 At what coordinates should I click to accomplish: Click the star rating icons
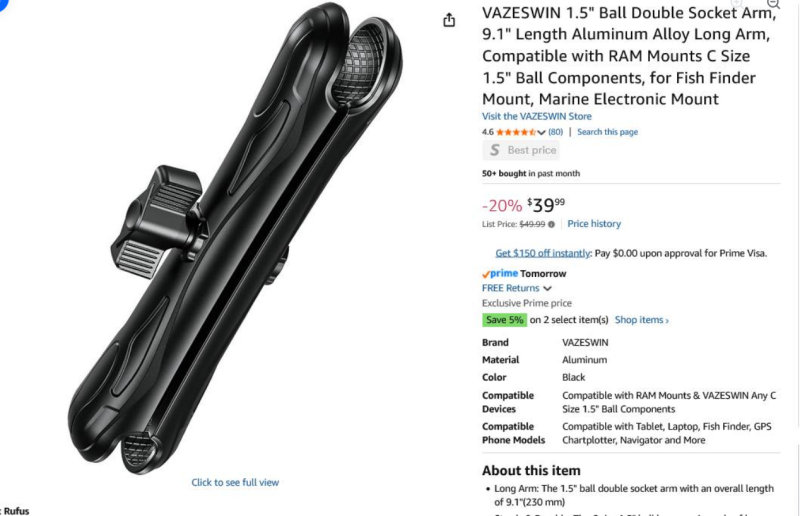[x=516, y=132]
